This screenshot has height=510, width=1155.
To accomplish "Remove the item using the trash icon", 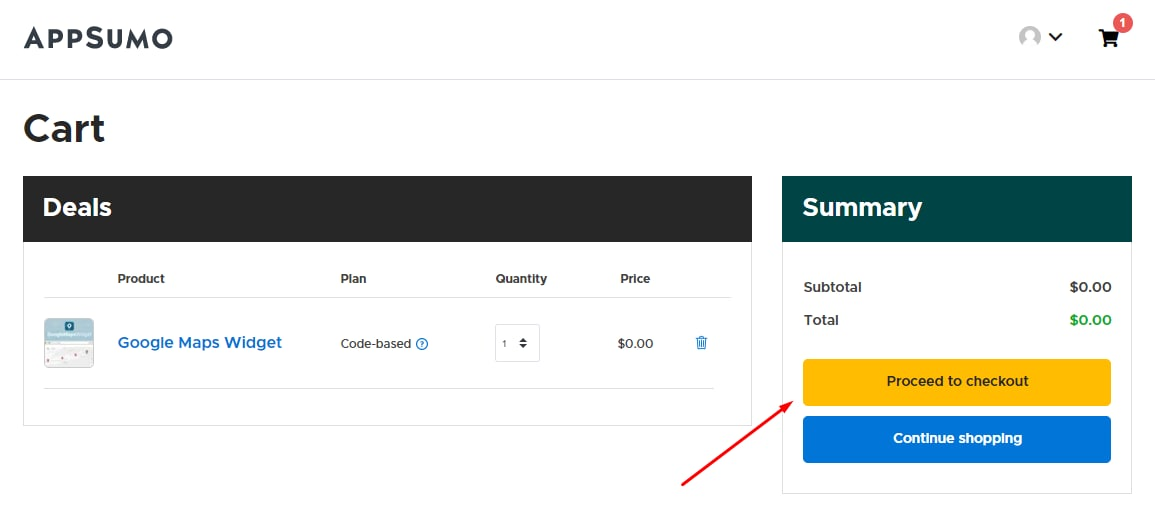I will (701, 343).
